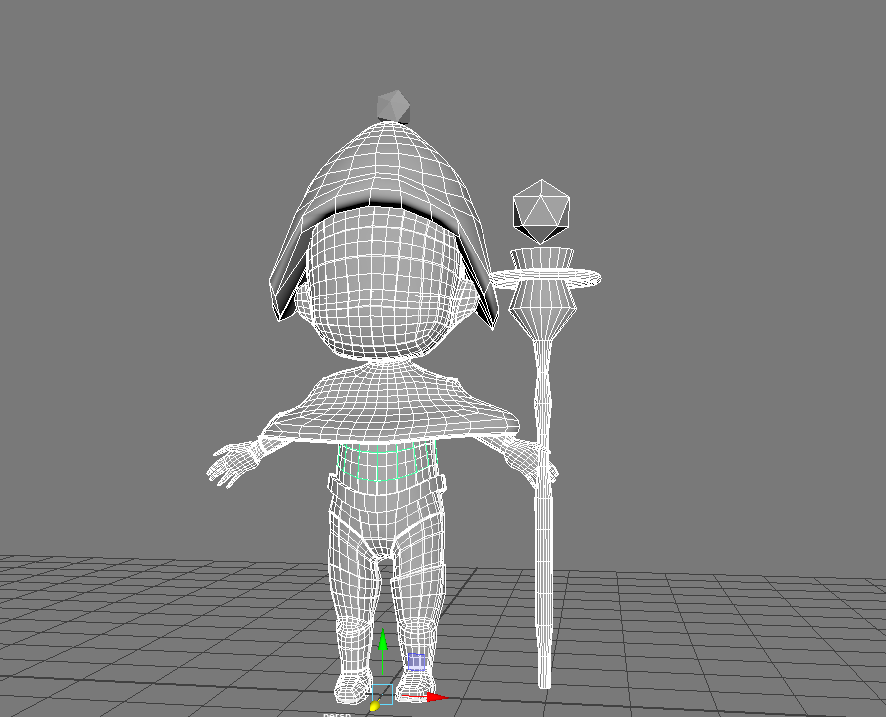This screenshot has width=886, height=717.
Task: Select the hand gripping the staff
Action: pyautogui.click(x=528, y=460)
